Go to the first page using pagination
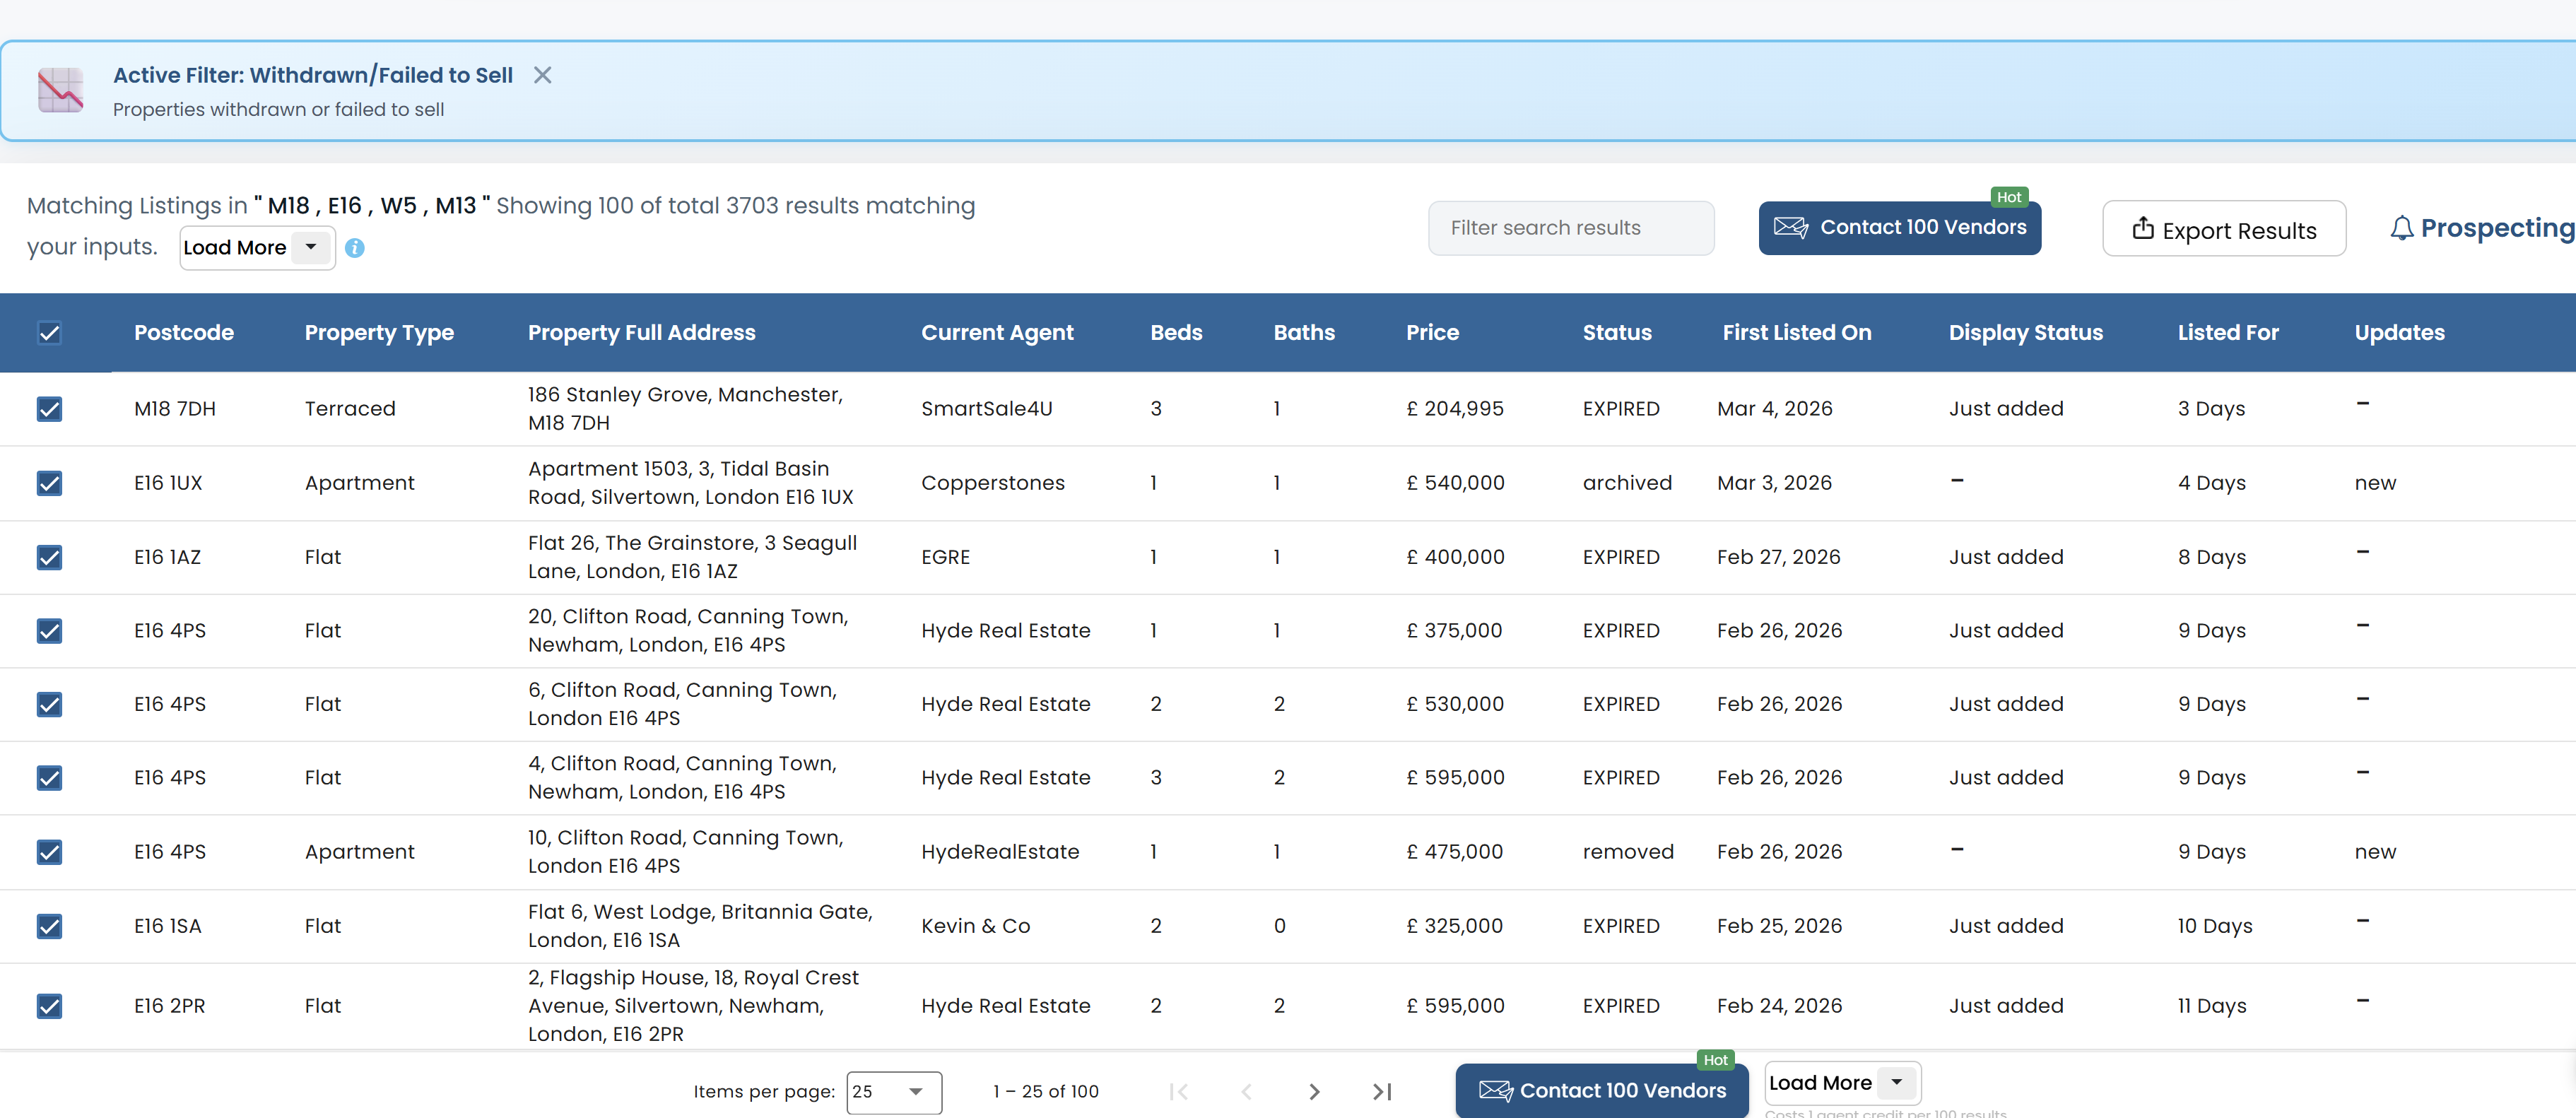The width and height of the screenshot is (2576, 1118). [x=1179, y=1091]
